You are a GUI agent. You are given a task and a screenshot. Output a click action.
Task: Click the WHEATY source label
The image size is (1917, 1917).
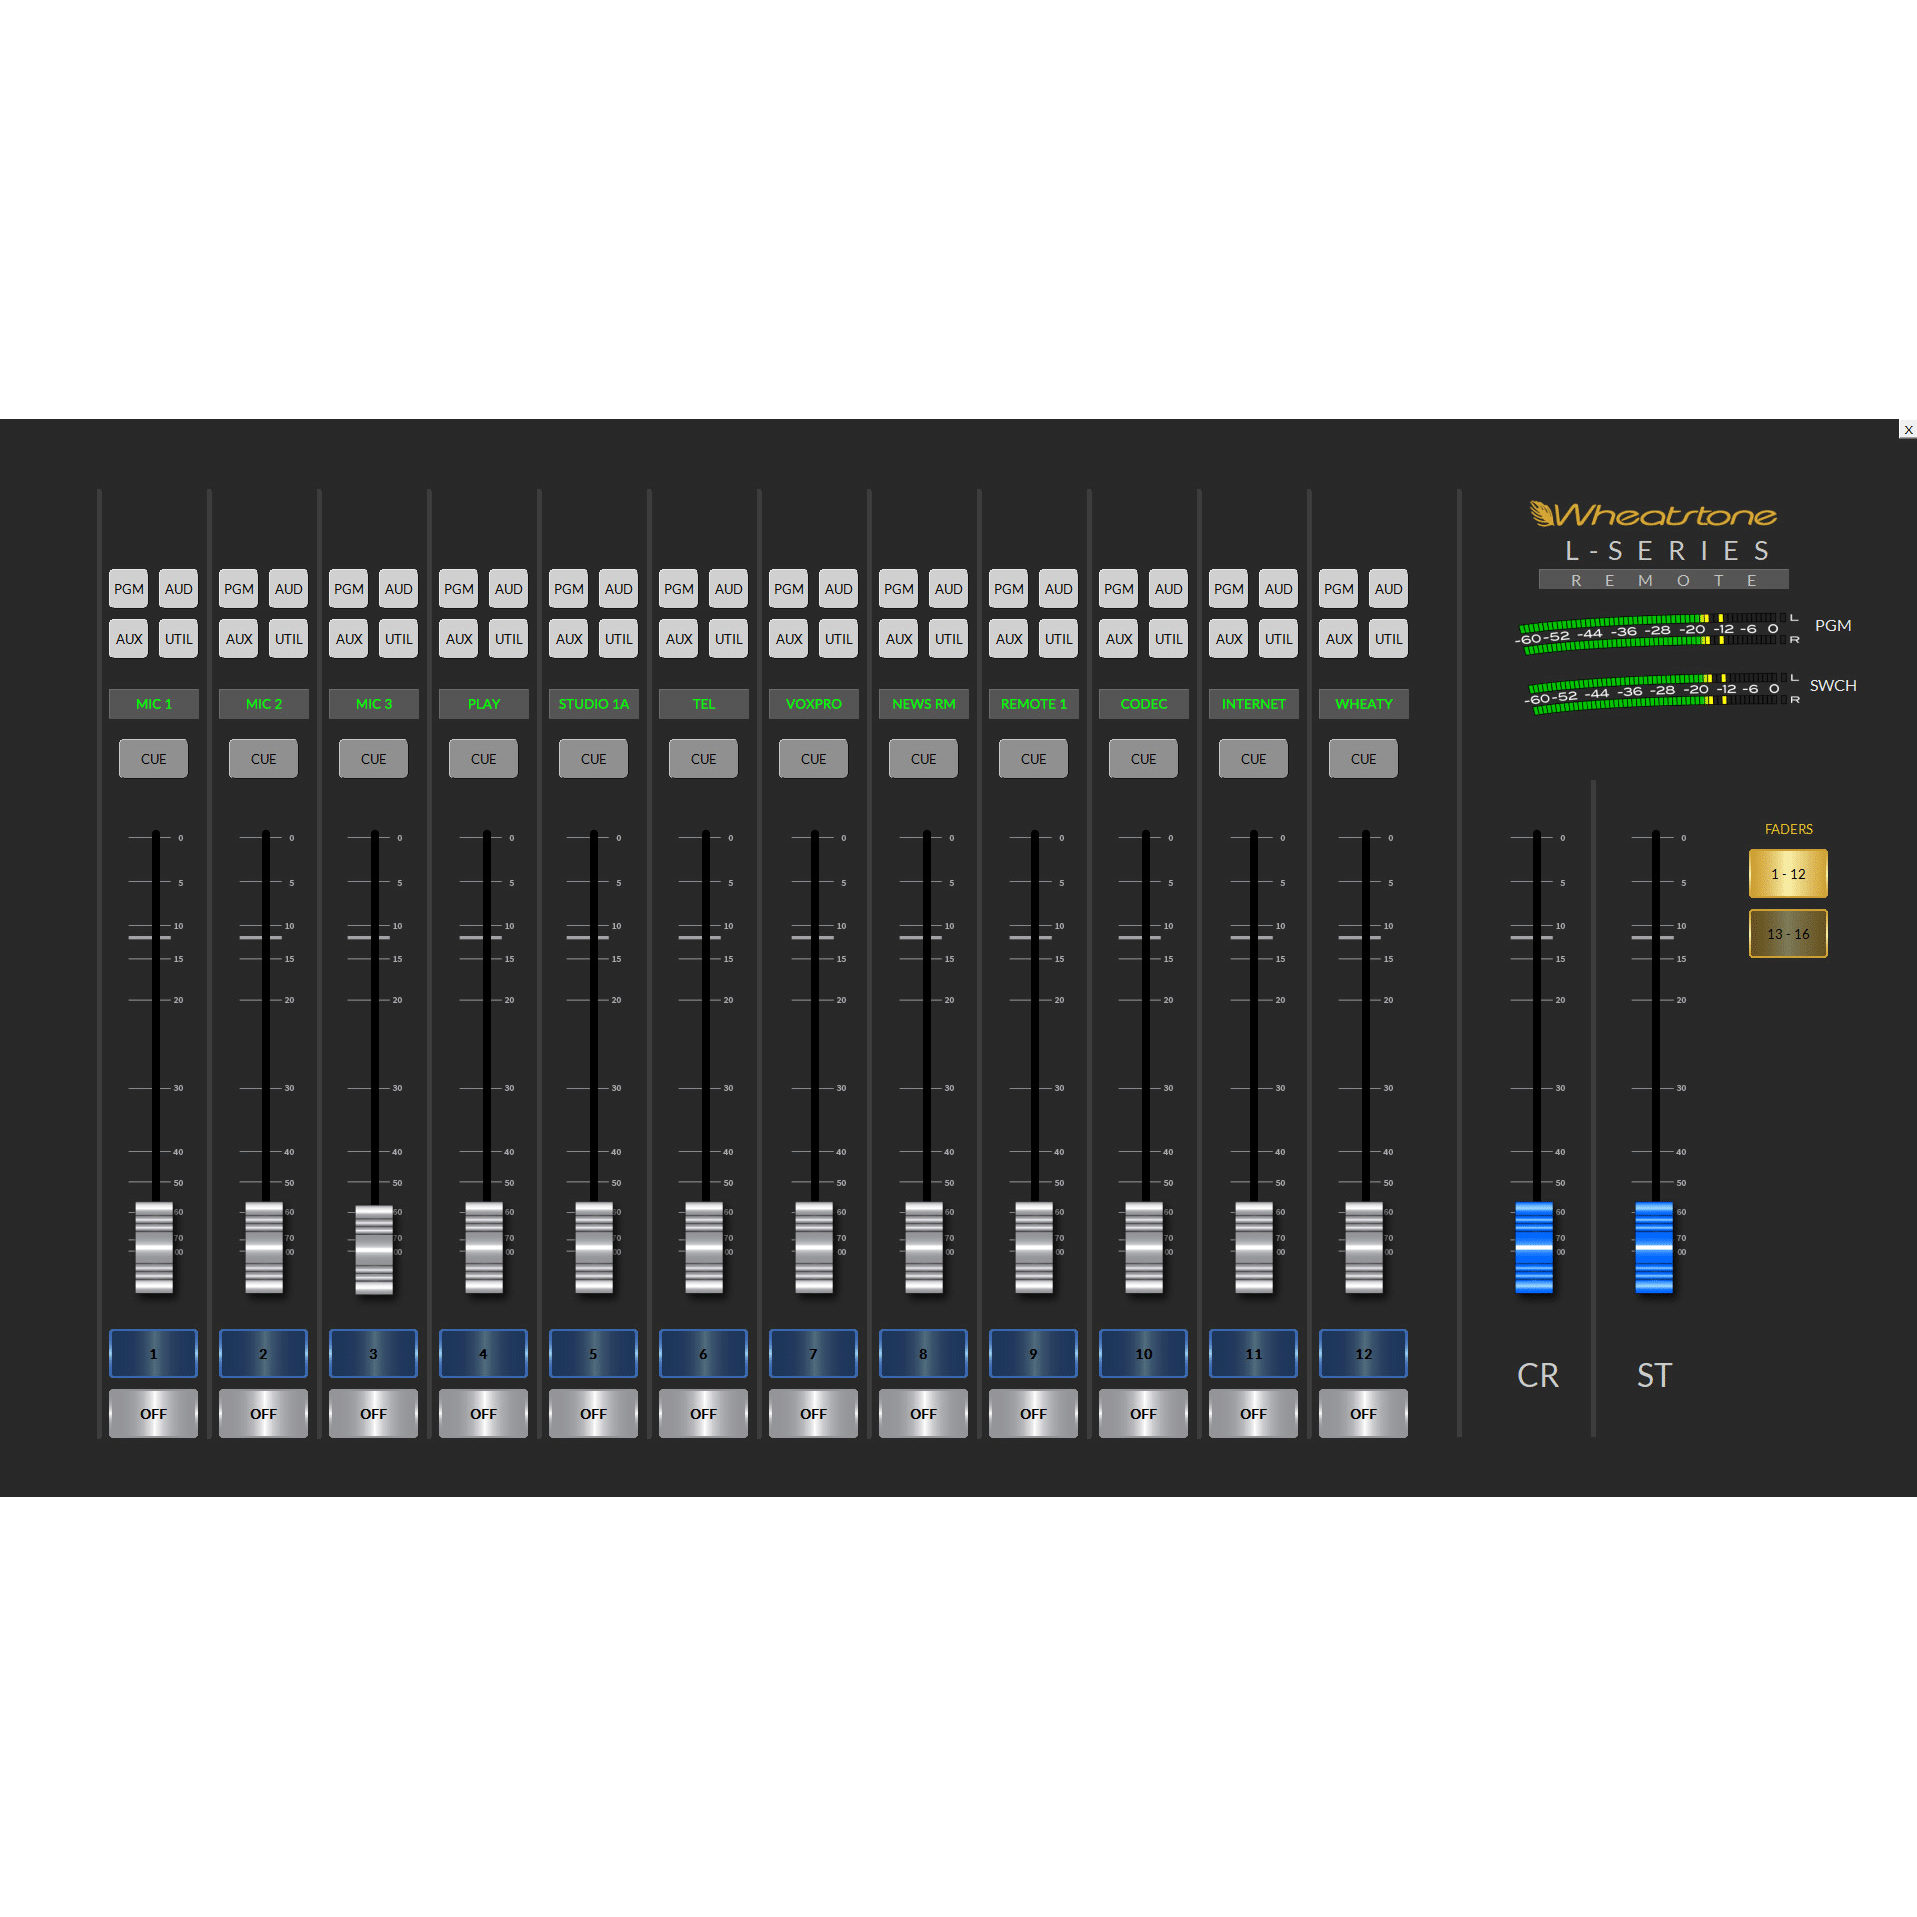pyautogui.click(x=1363, y=704)
